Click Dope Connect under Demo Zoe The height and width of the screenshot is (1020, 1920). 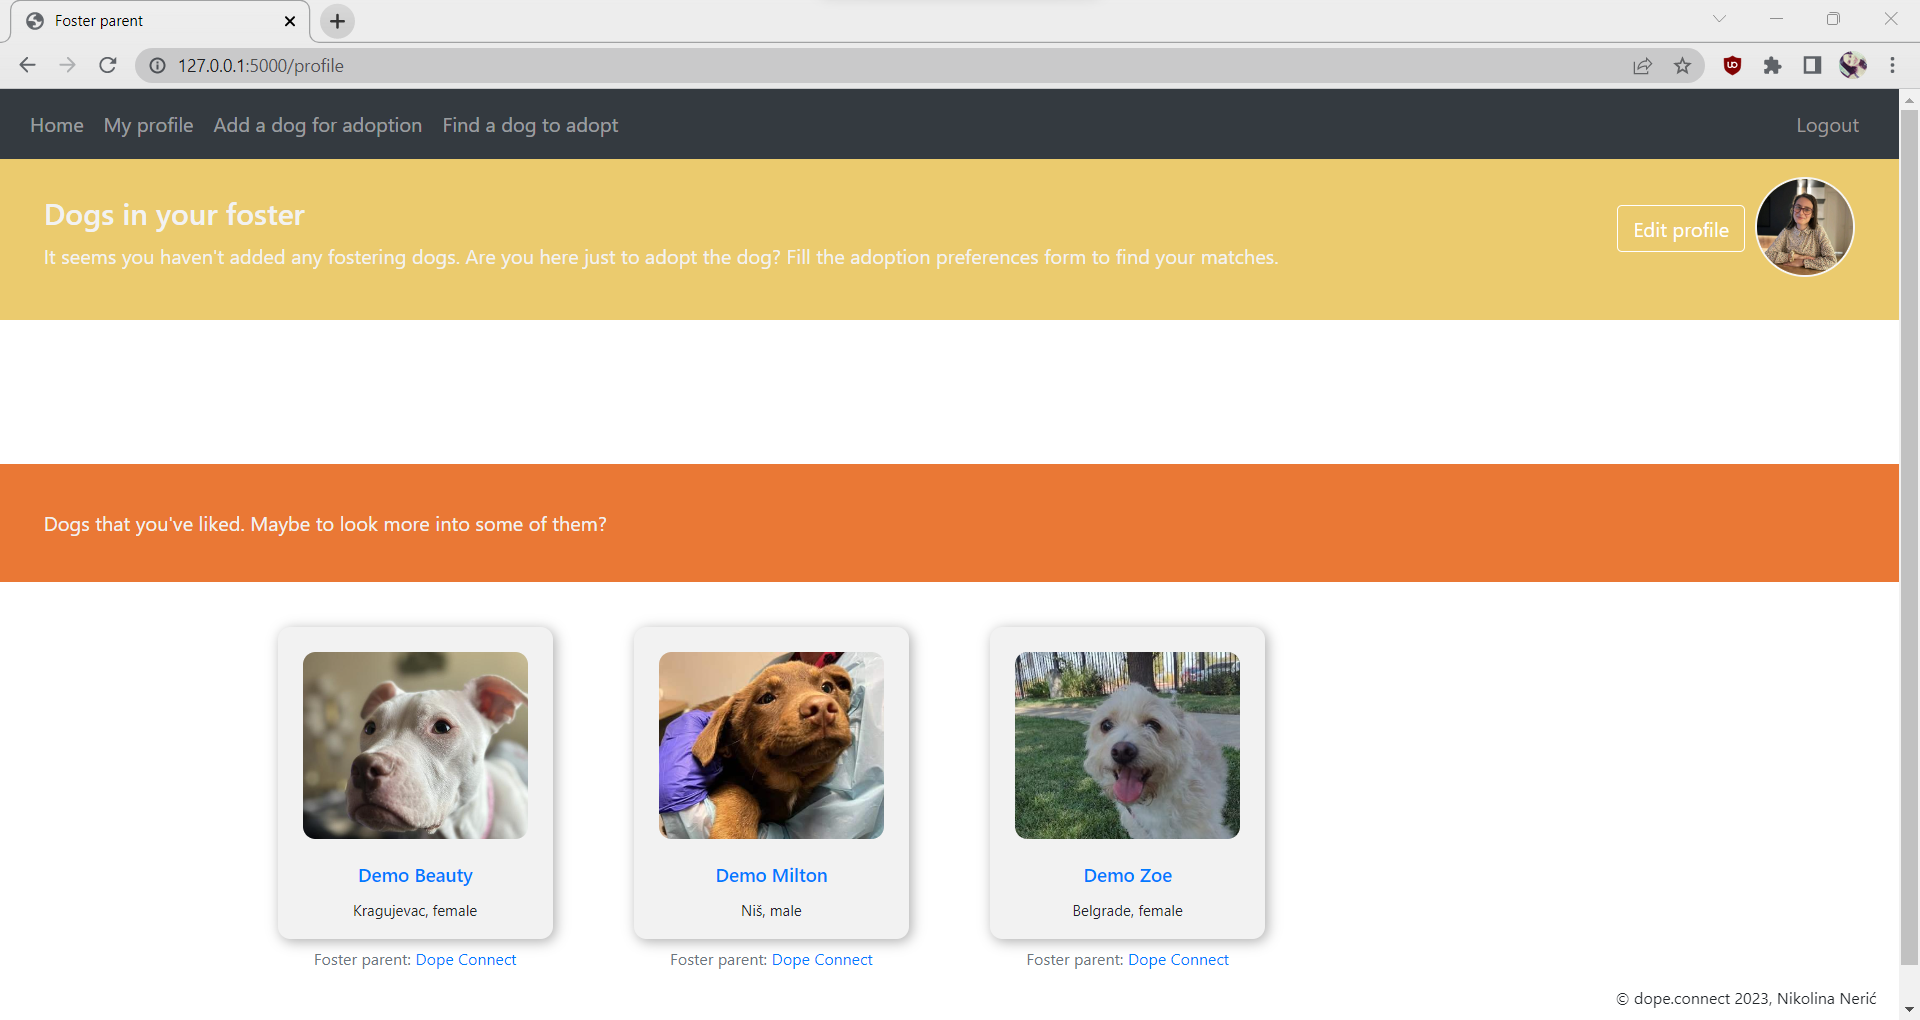click(x=1178, y=959)
